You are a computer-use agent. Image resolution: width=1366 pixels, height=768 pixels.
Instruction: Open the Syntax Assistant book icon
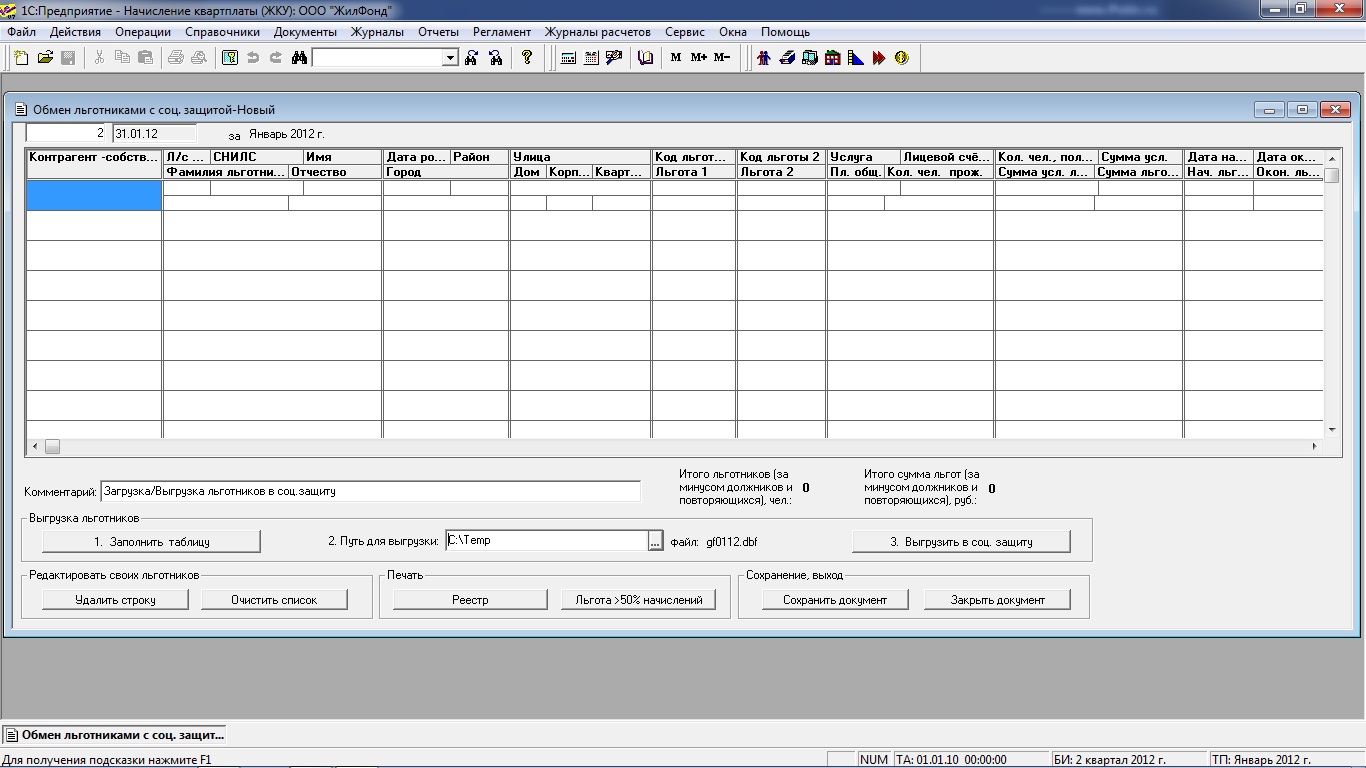(x=645, y=58)
